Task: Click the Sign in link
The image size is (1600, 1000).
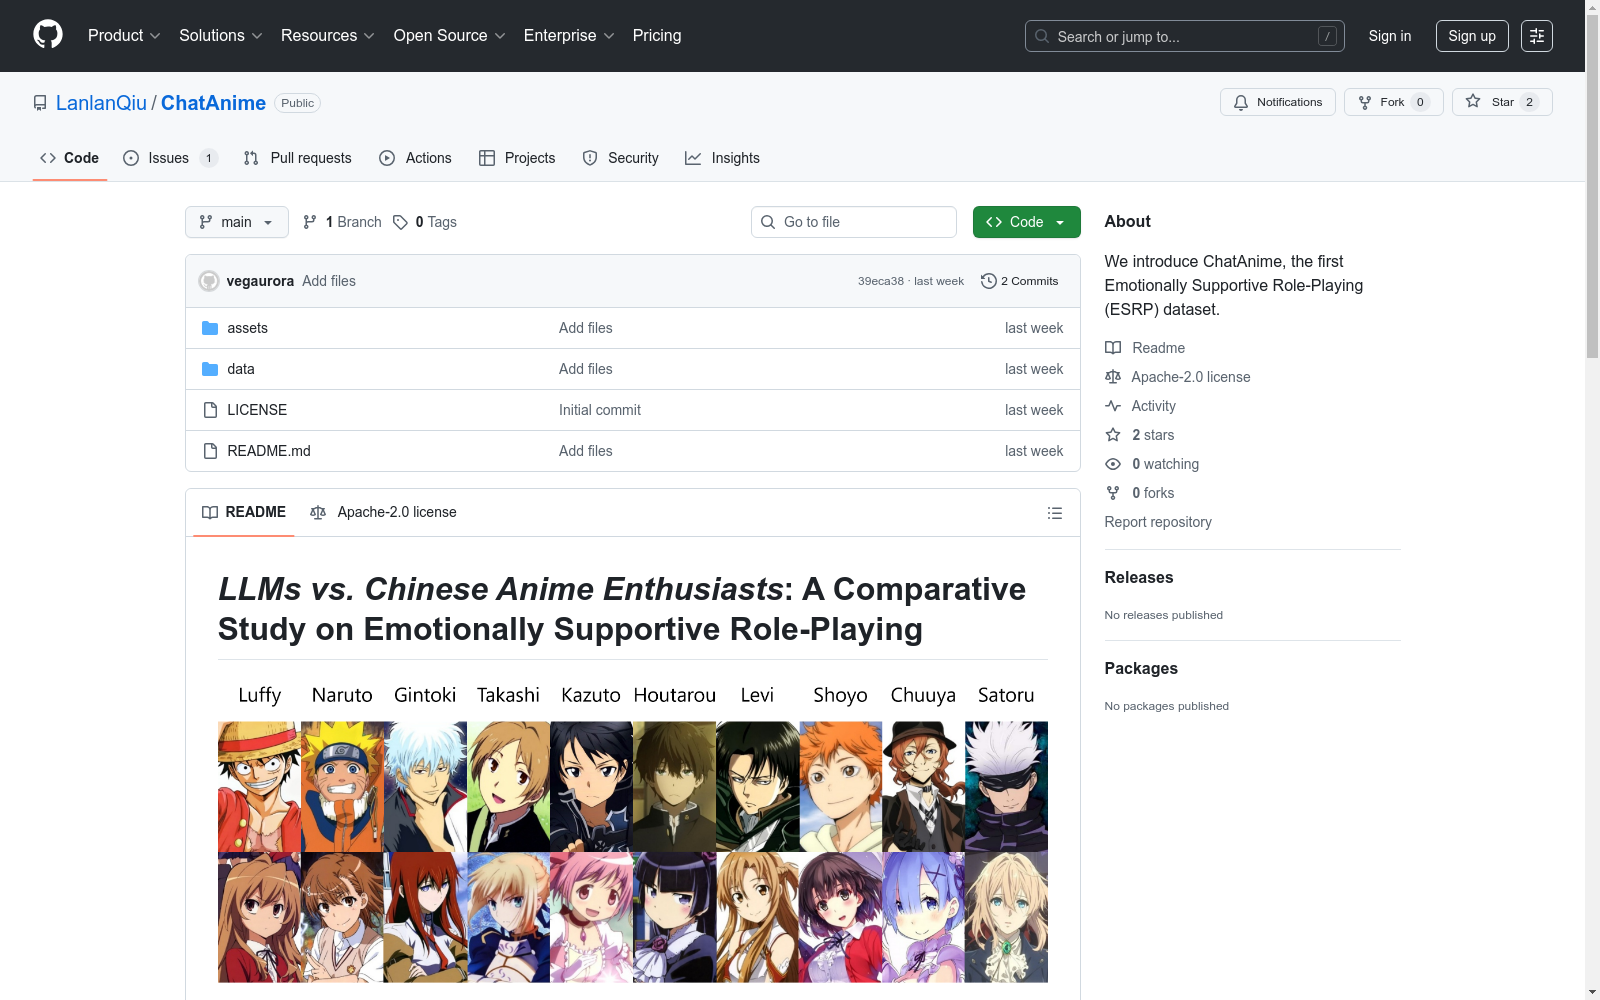Action: point(1390,36)
